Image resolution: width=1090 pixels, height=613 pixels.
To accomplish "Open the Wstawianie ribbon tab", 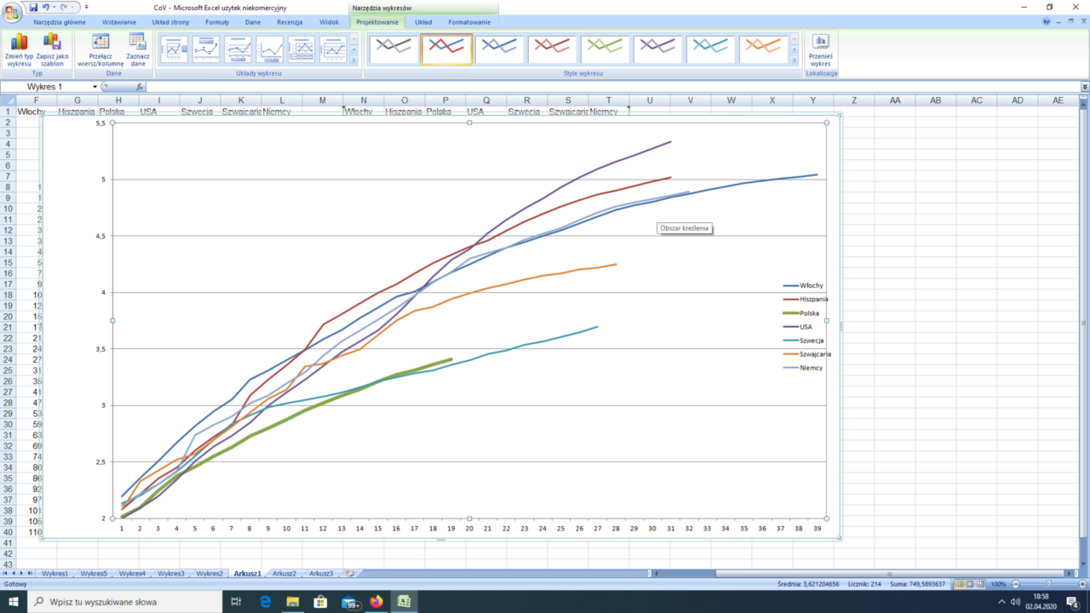I will [119, 22].
